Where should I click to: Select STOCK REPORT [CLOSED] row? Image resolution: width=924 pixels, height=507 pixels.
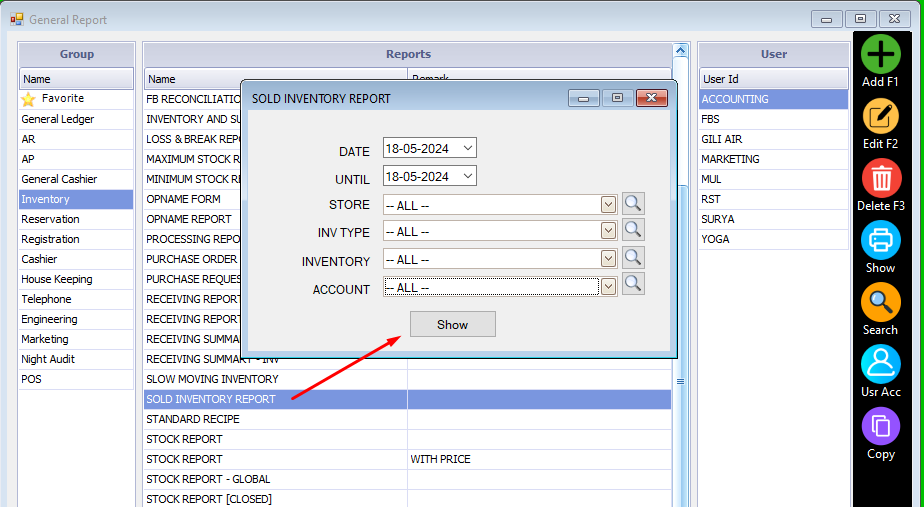(407, 499)
